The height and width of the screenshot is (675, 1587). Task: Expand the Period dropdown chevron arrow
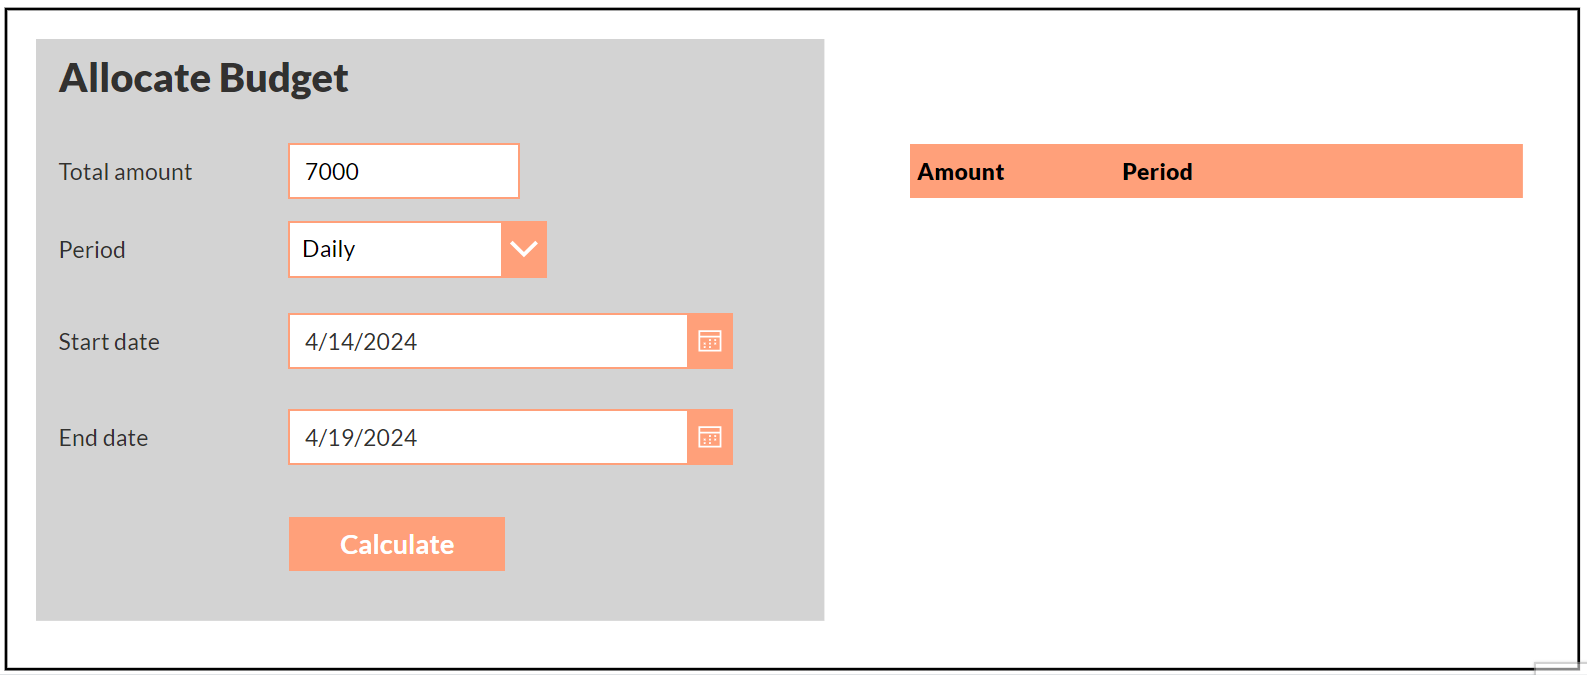pyautogui.click(x=524, y=249)
